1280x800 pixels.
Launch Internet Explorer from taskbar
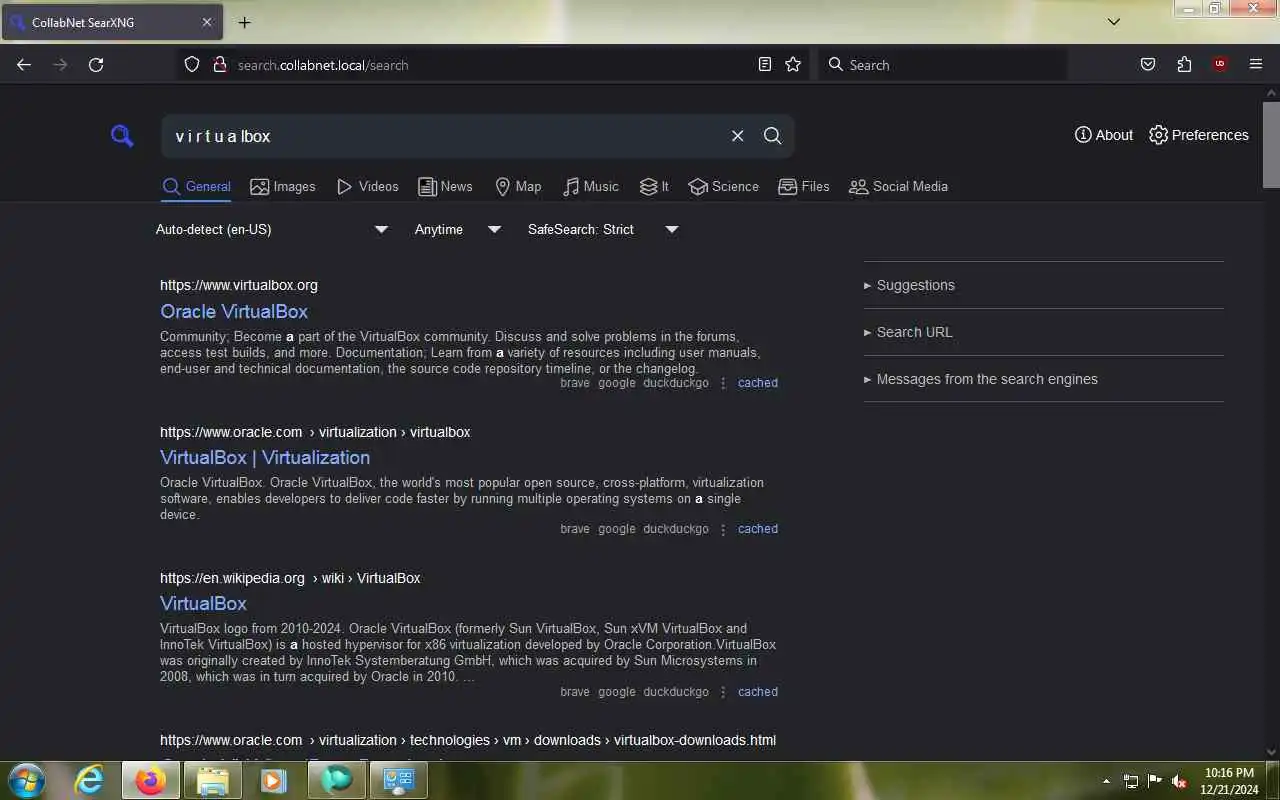click(x=90, y=780)
